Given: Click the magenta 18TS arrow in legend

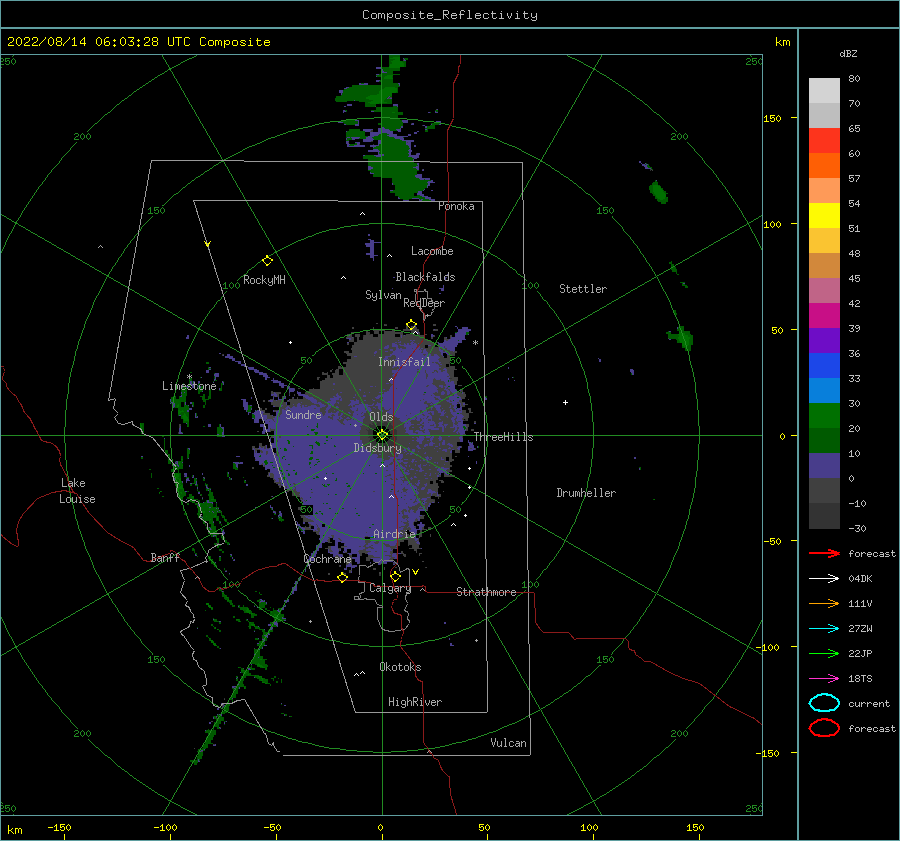Looking at the screenshot, I should click(x=824, y=678).
